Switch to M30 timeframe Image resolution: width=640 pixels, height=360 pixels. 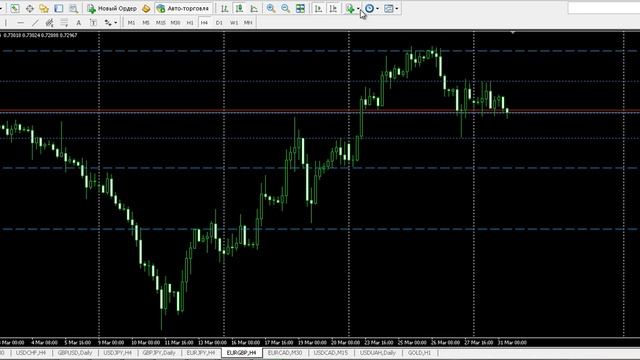pyautogui.click(x=175, y=23)
